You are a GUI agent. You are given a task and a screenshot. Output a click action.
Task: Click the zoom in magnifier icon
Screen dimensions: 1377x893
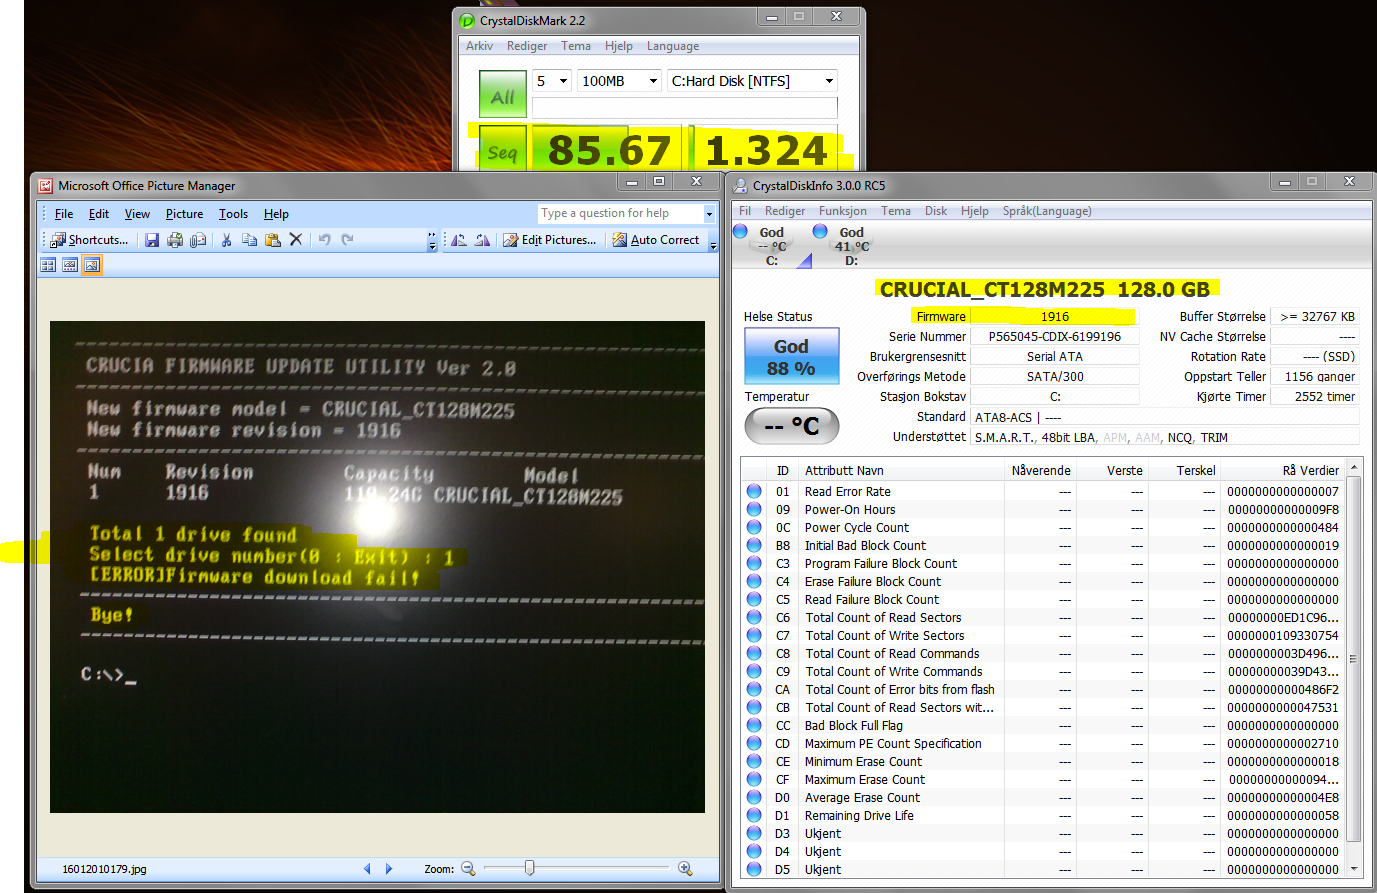tap(685, 869)
